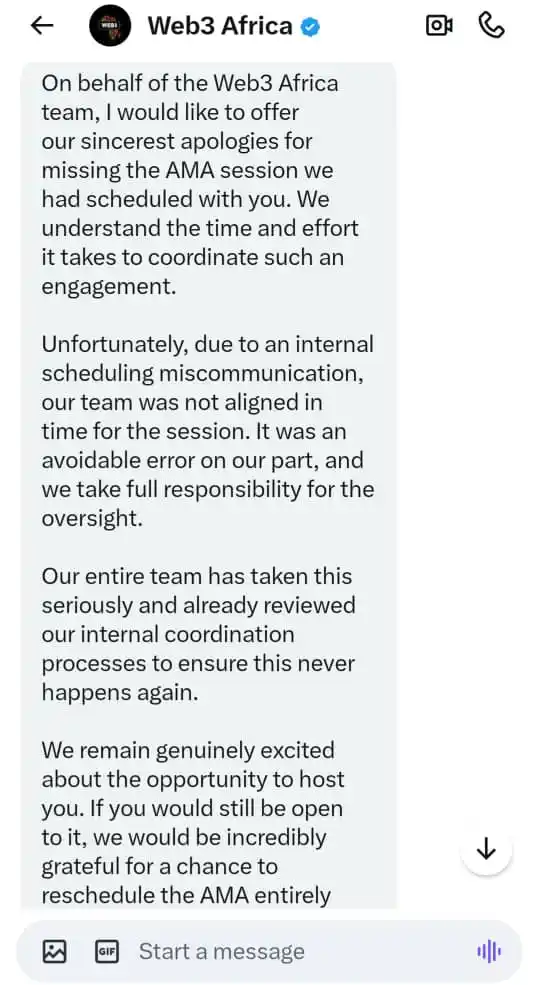Attach a photo with the image icon
Image resolution: width=539 pixels, height=985 pixels.
tap(54, 950)
